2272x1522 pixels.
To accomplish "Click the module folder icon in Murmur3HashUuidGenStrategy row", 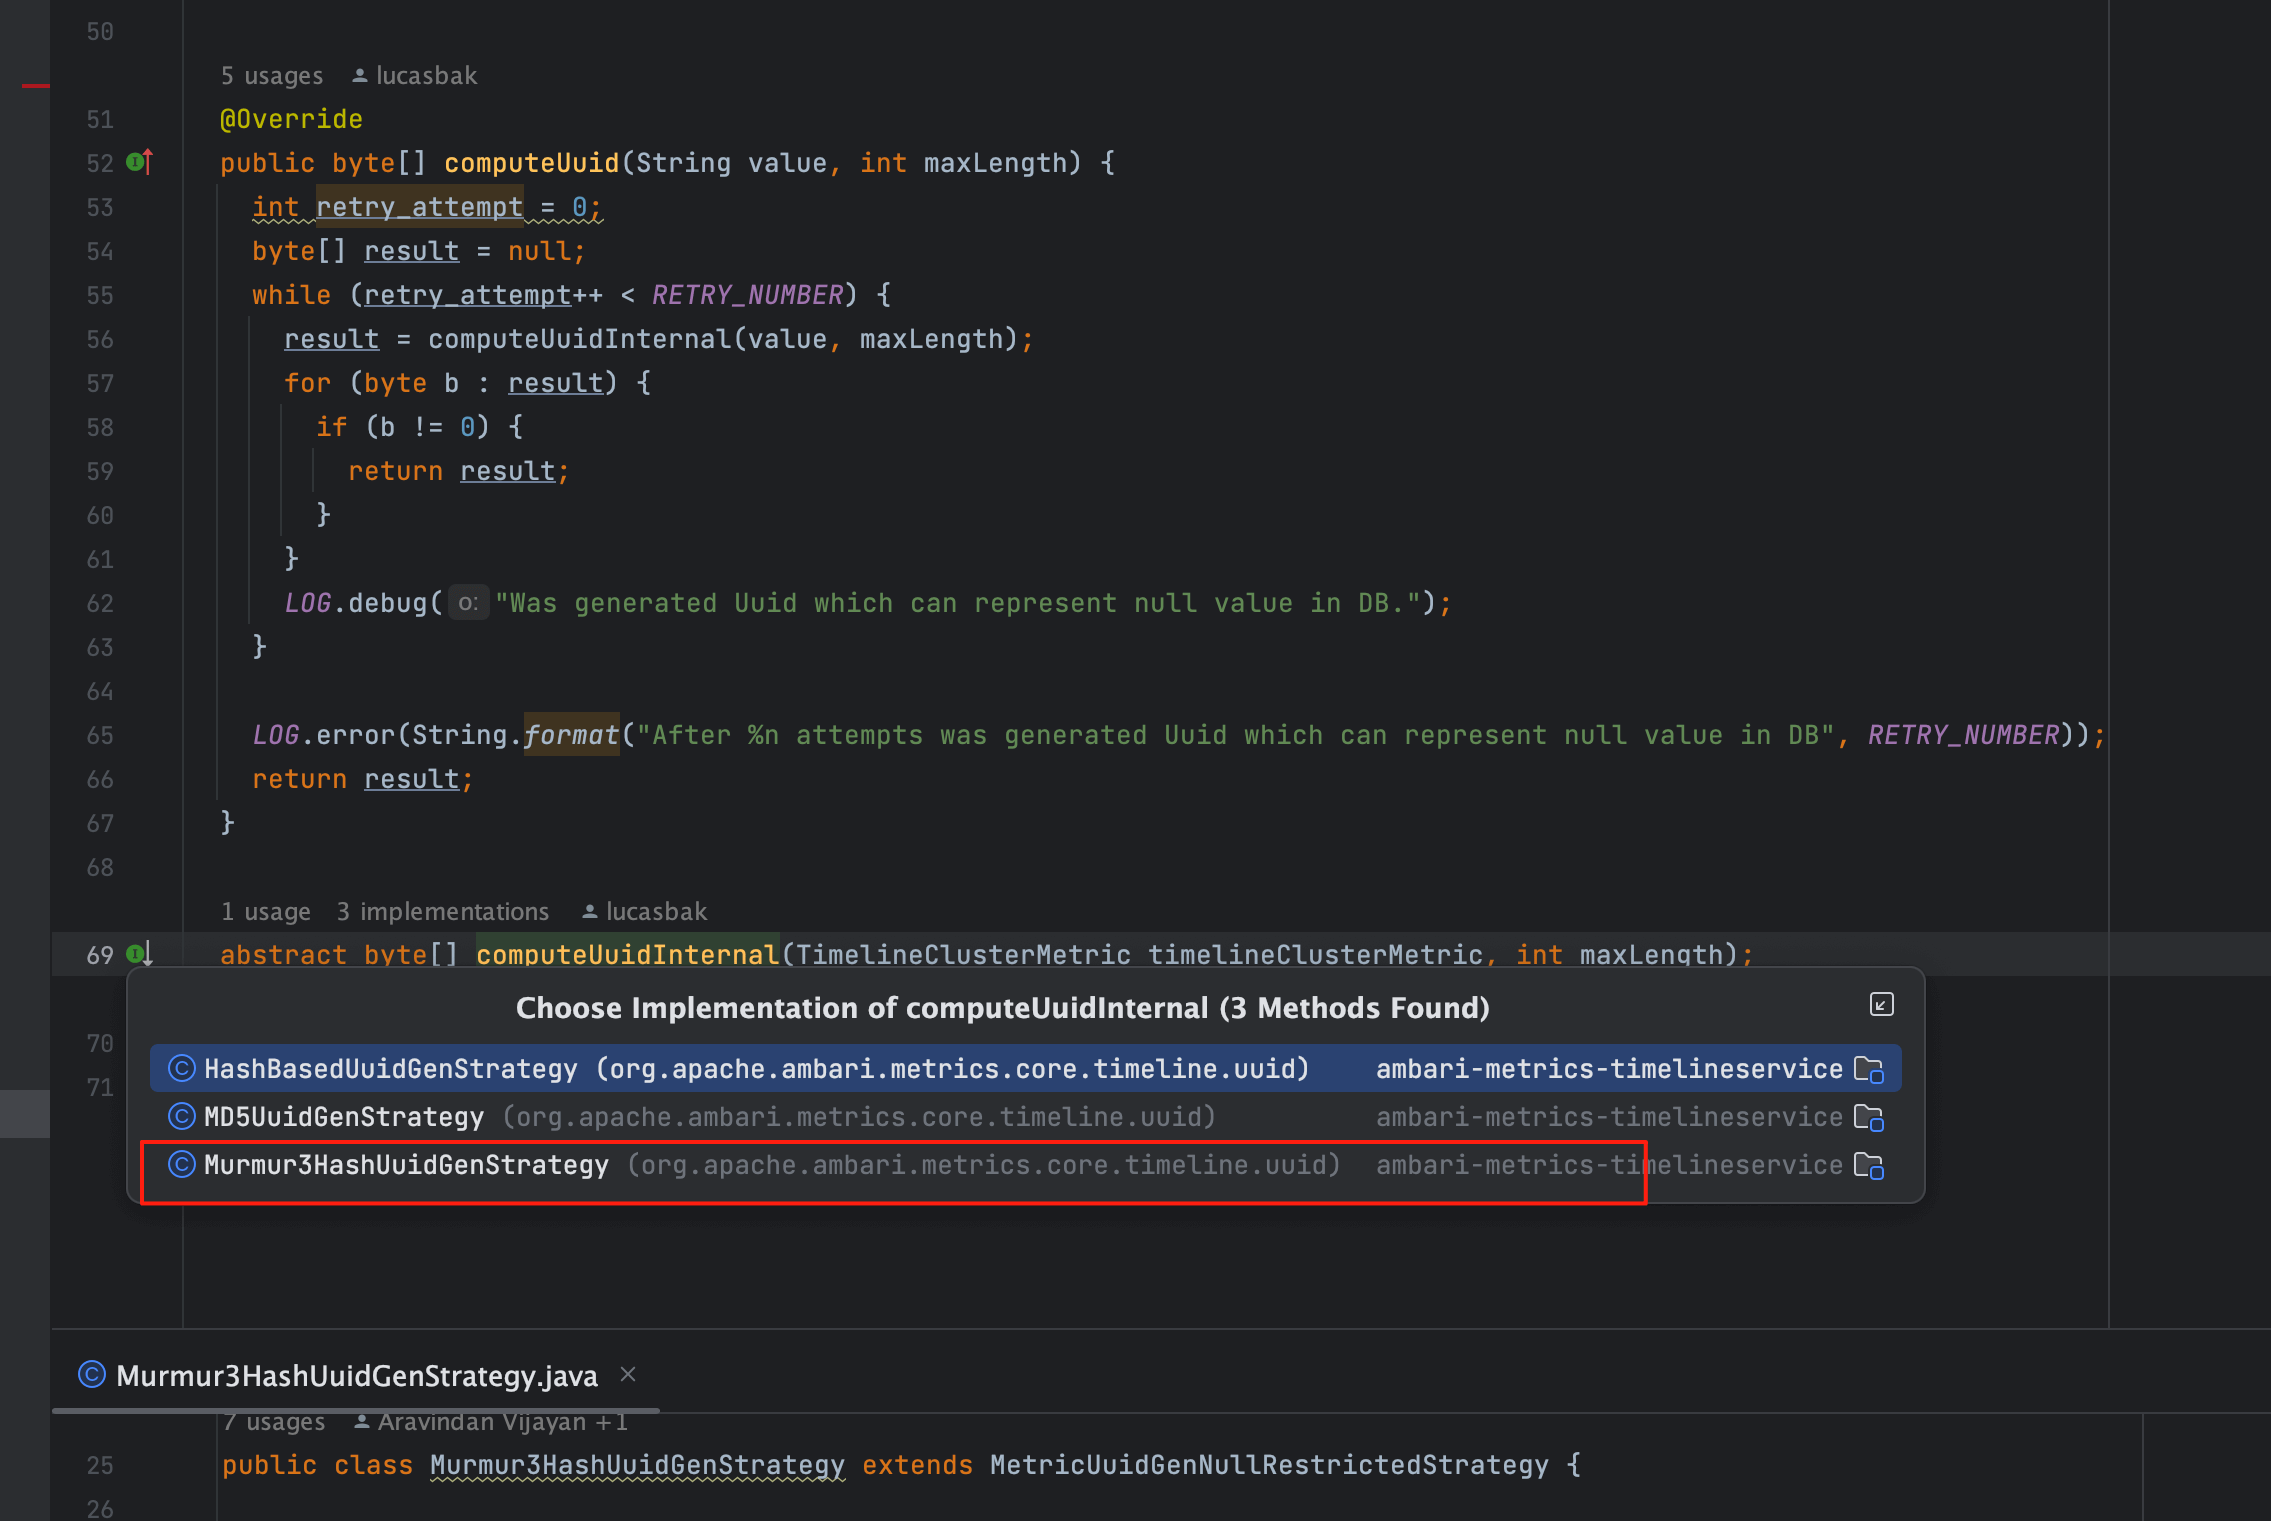I will pyautogui.click(x=1868, y=1166).
